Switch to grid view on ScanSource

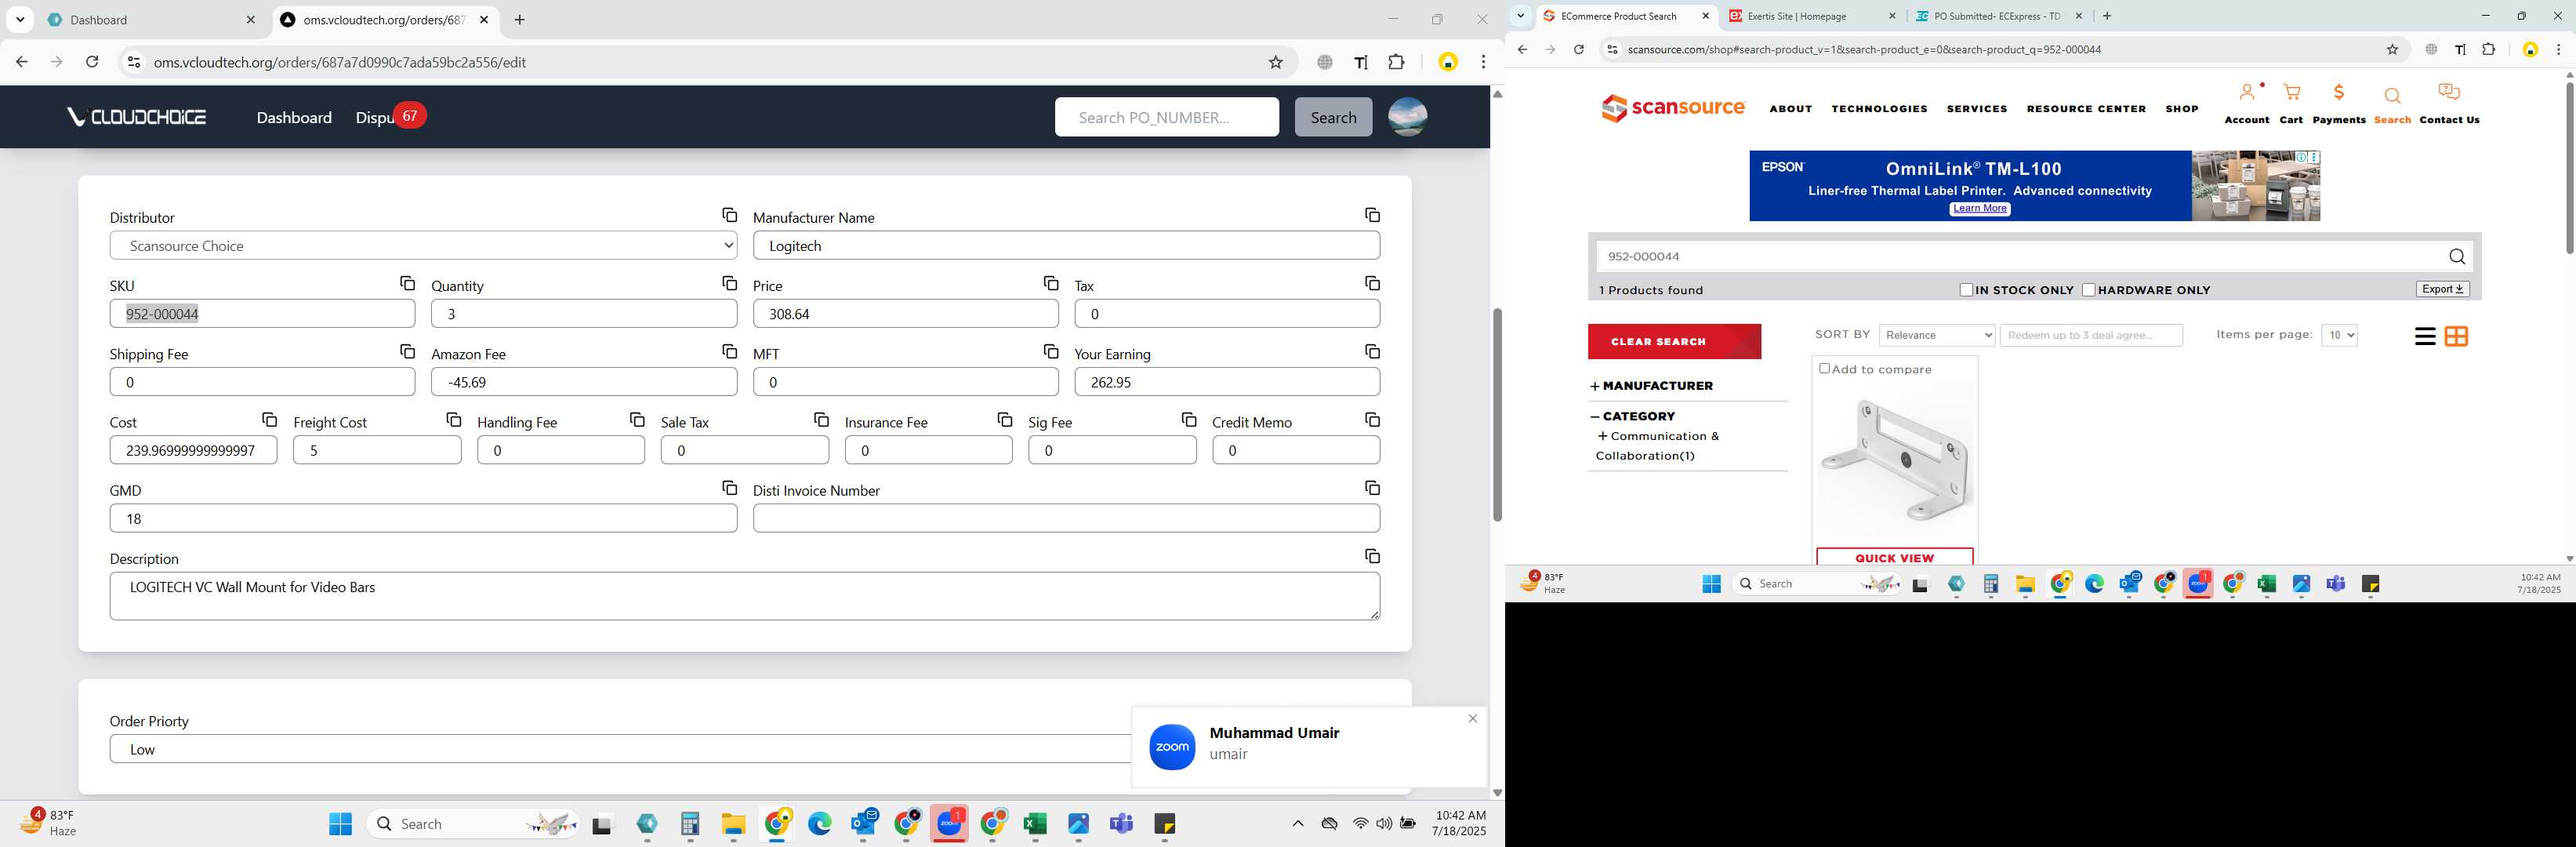pos(2455,336)
